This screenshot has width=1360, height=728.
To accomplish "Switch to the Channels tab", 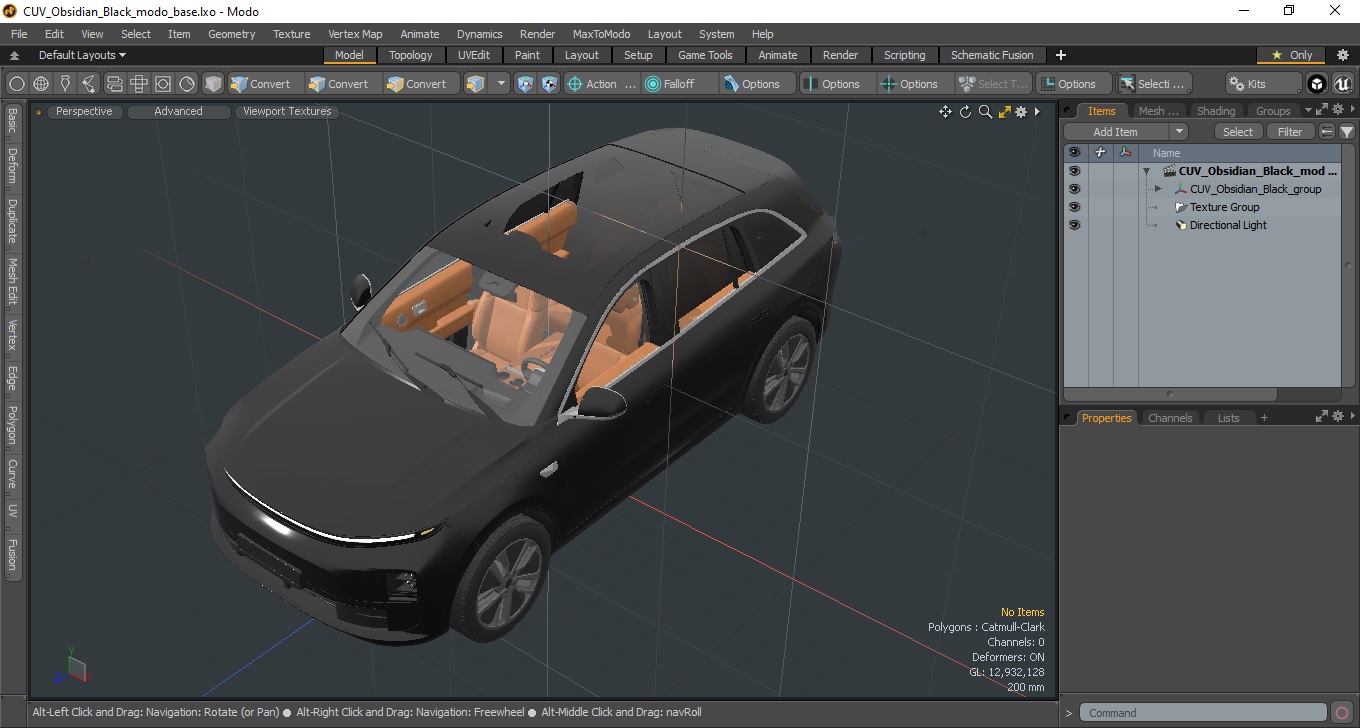I will point(1169,418).
